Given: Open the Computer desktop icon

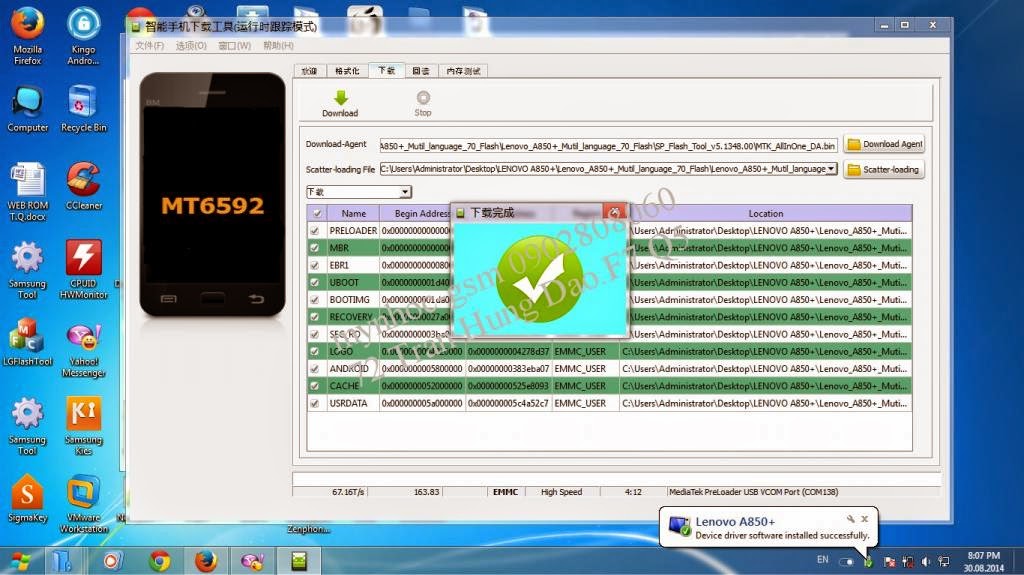Looking at the screenshot, I should tap(27, 109).
